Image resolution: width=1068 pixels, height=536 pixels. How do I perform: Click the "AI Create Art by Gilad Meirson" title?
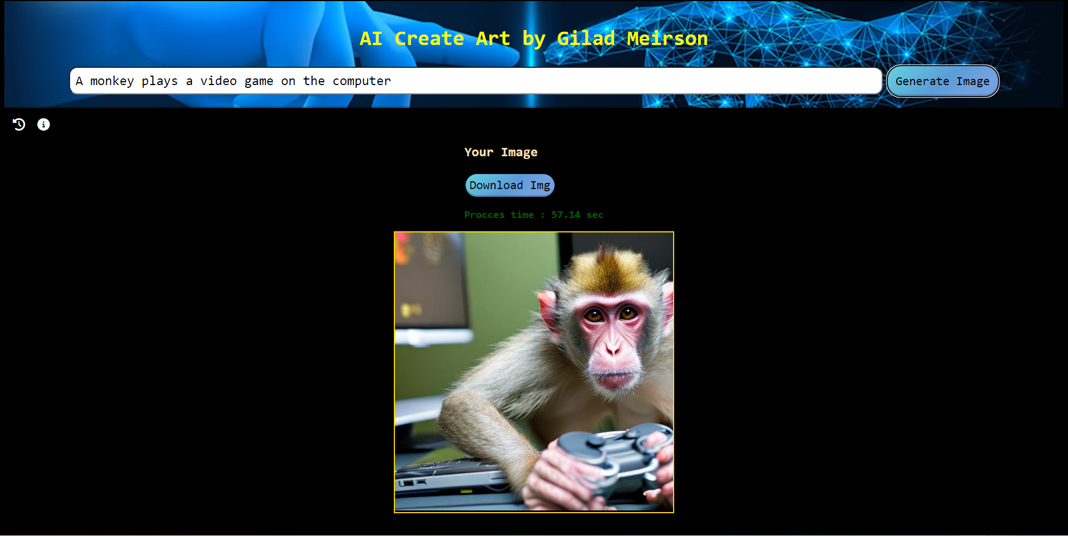pyautogui.click(x=533, y=38)
